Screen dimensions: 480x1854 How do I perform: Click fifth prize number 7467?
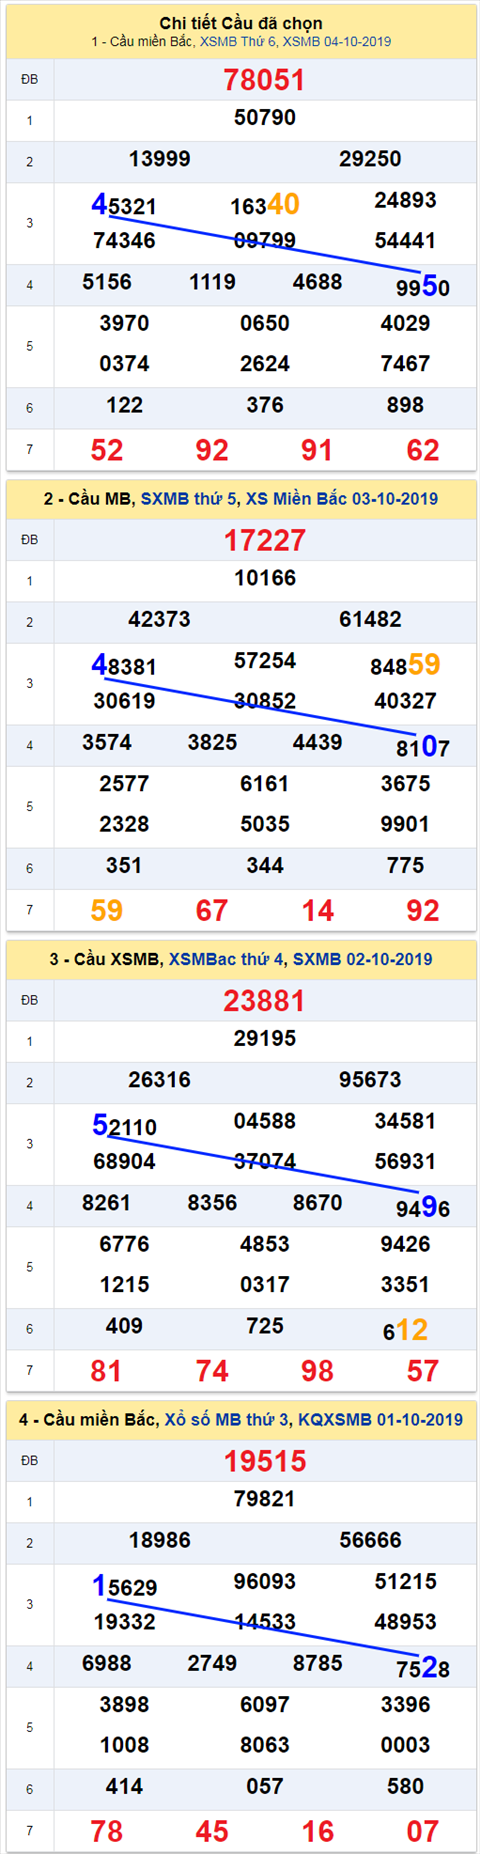pyautogui.click(x=405, y=364)
